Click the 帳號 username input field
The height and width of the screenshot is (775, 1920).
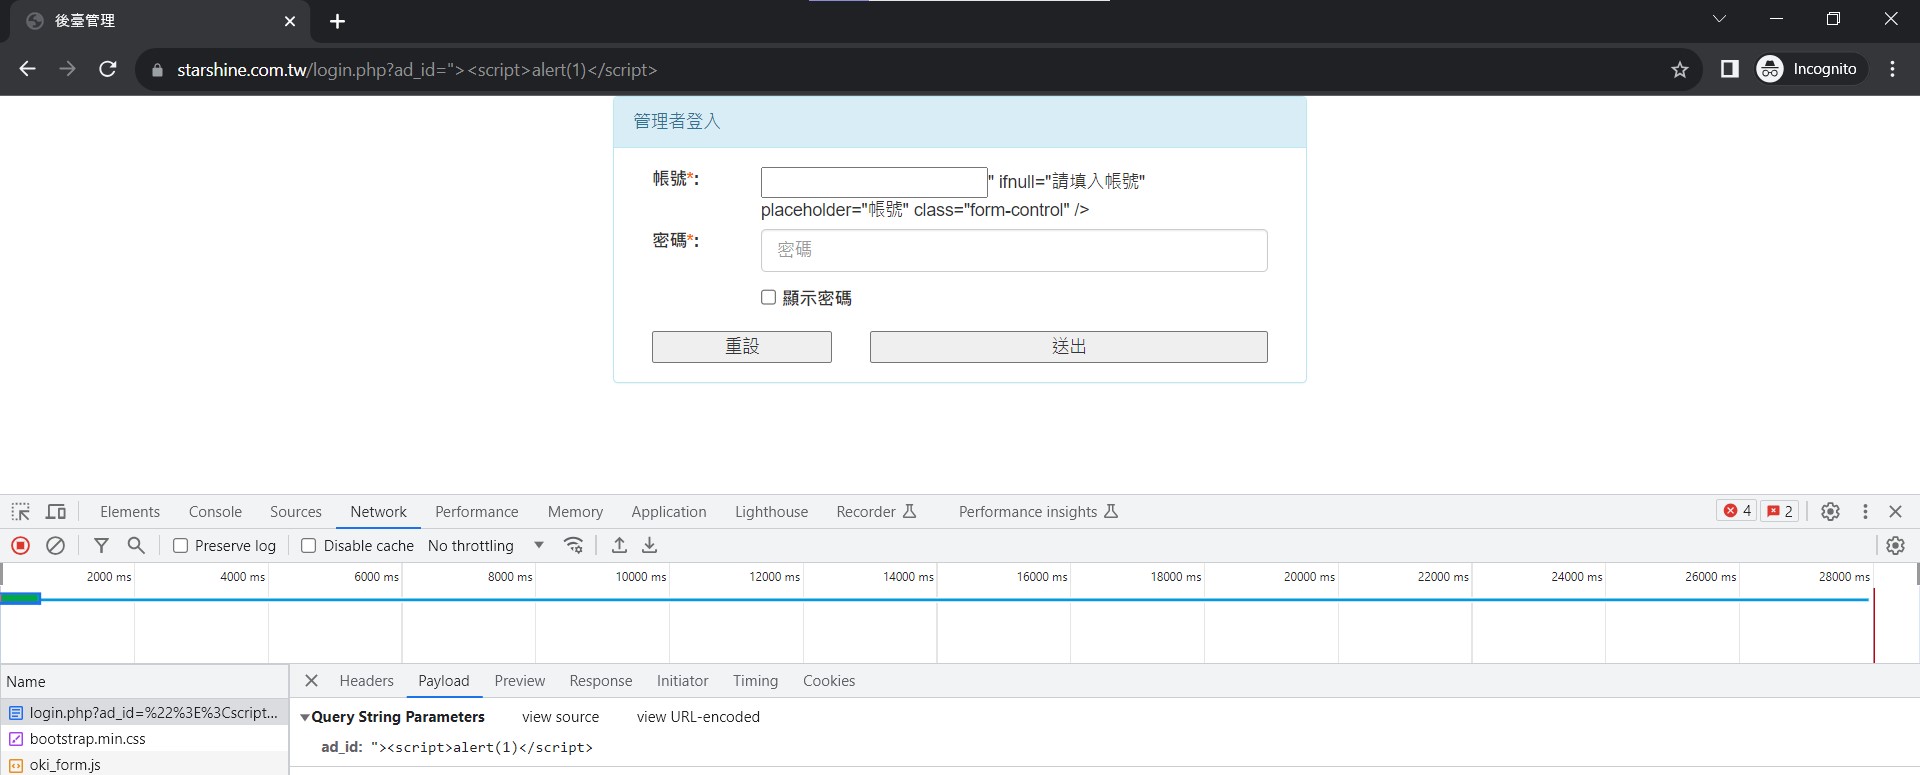874,182
